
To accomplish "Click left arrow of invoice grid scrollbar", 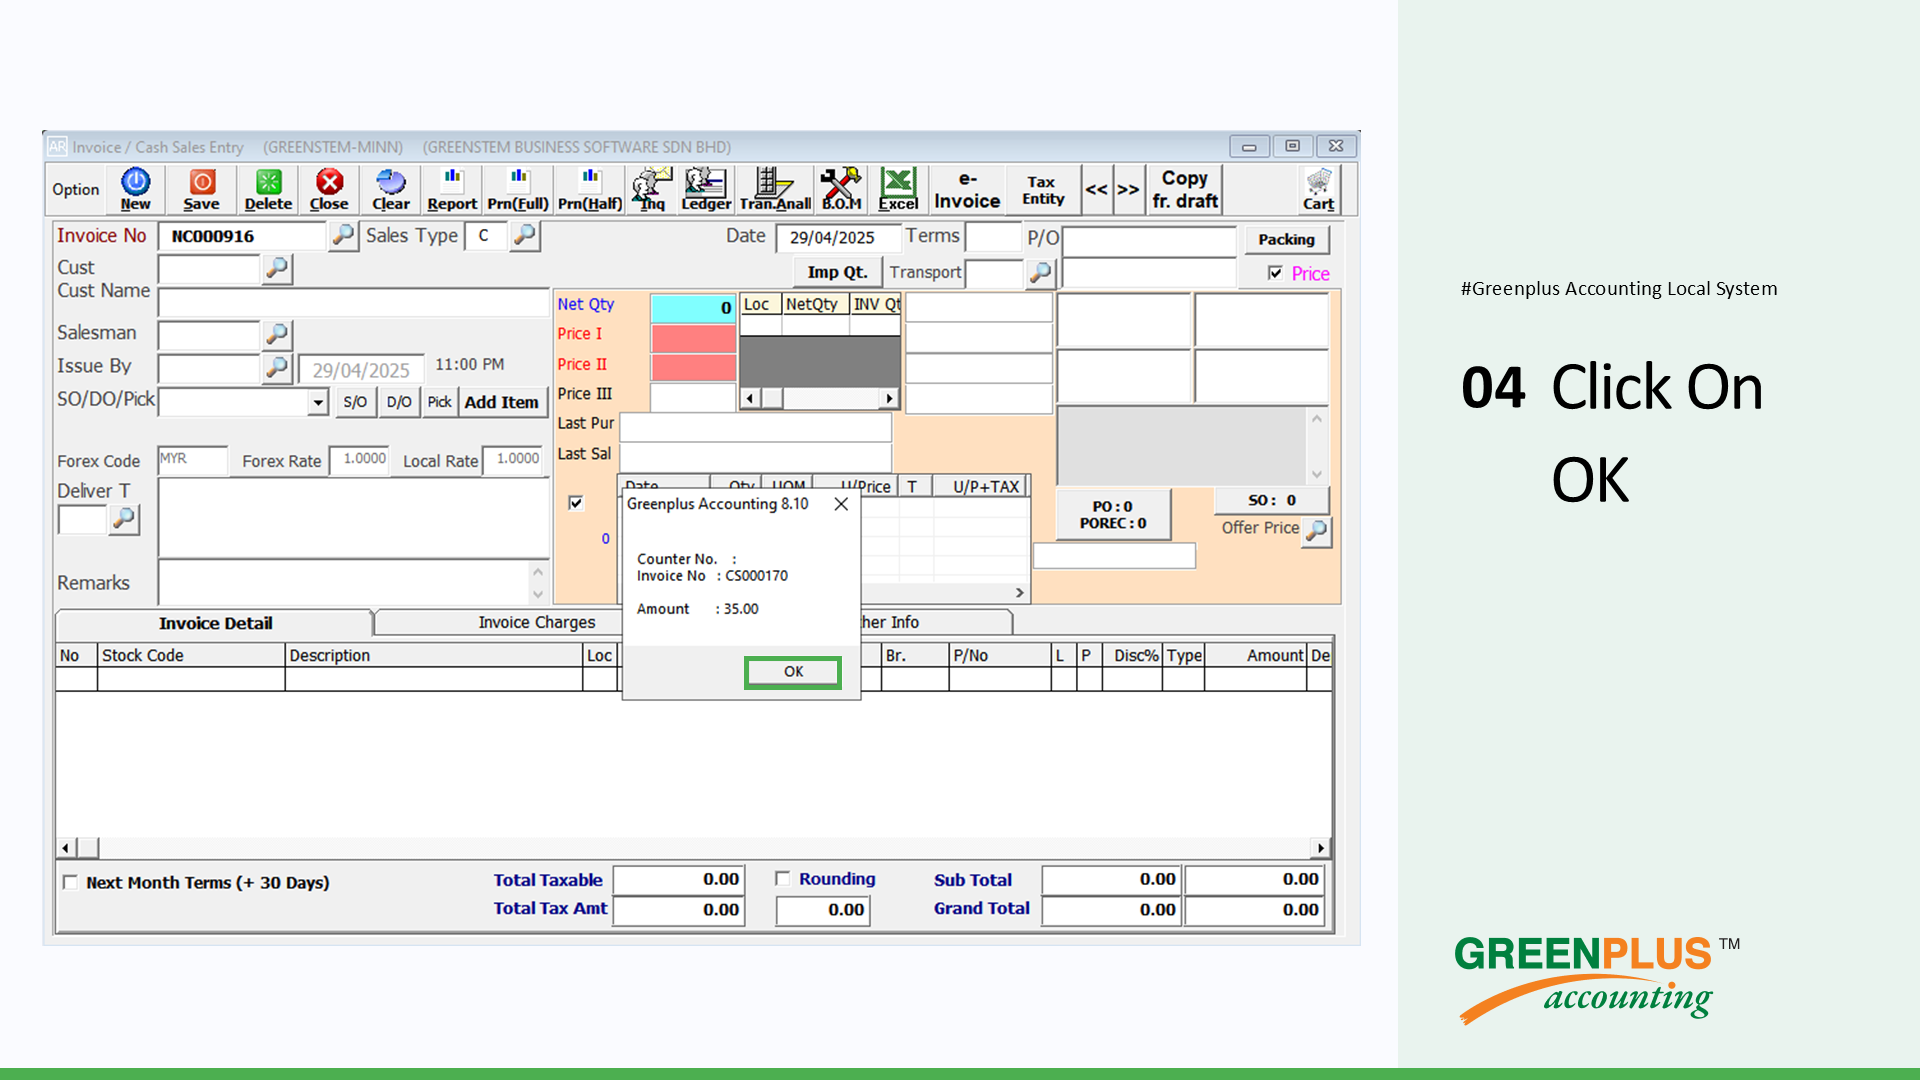I will click(x=65, y=848).
